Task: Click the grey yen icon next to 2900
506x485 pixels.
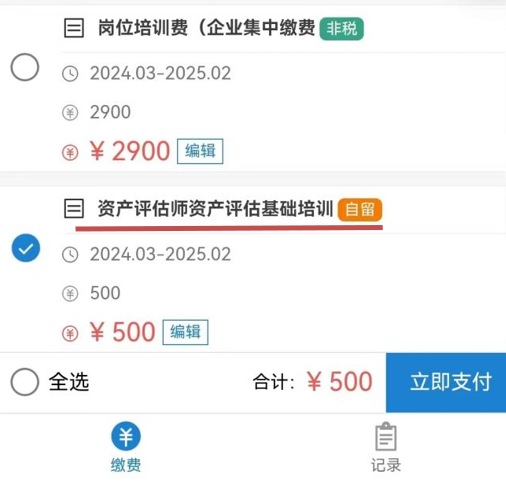Action: [x=70, y=113]
